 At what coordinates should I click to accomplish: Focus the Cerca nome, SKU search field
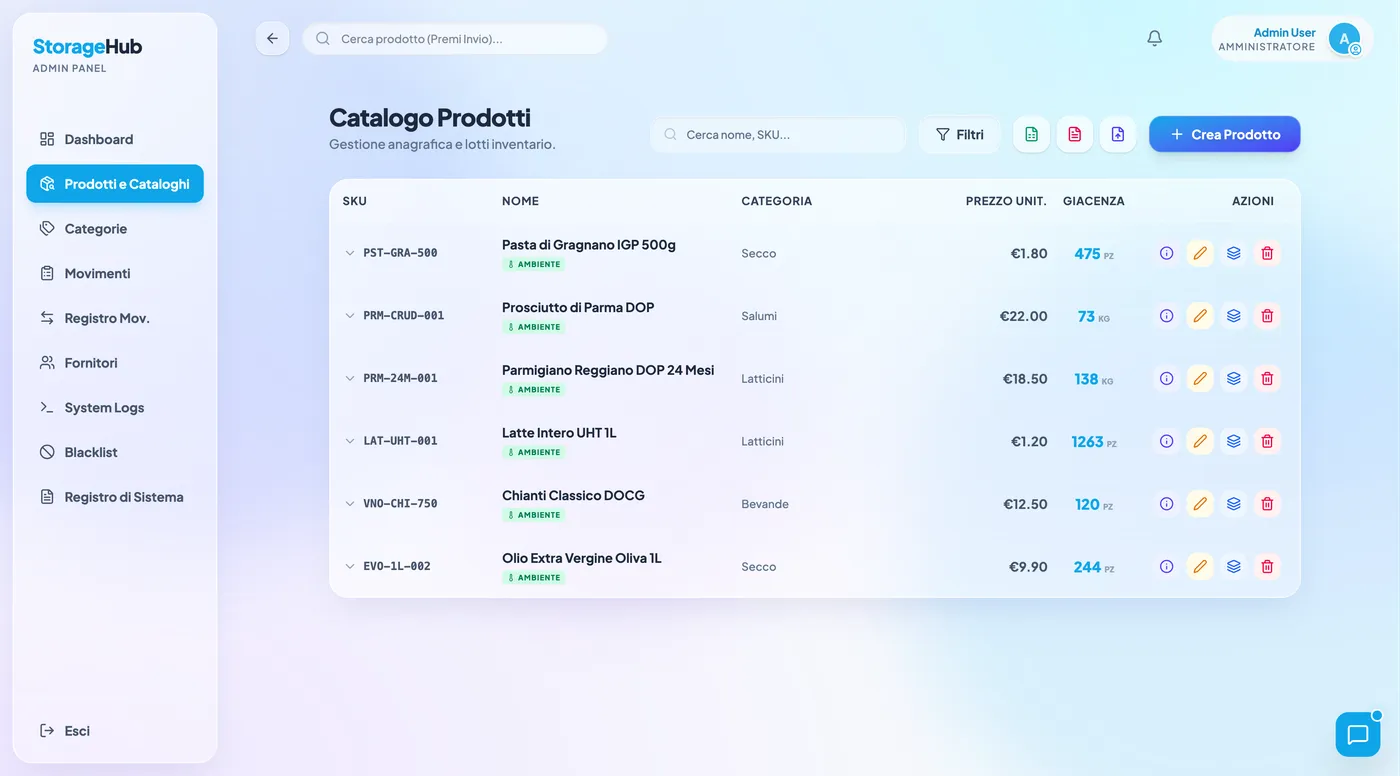(x=778, y=135)
